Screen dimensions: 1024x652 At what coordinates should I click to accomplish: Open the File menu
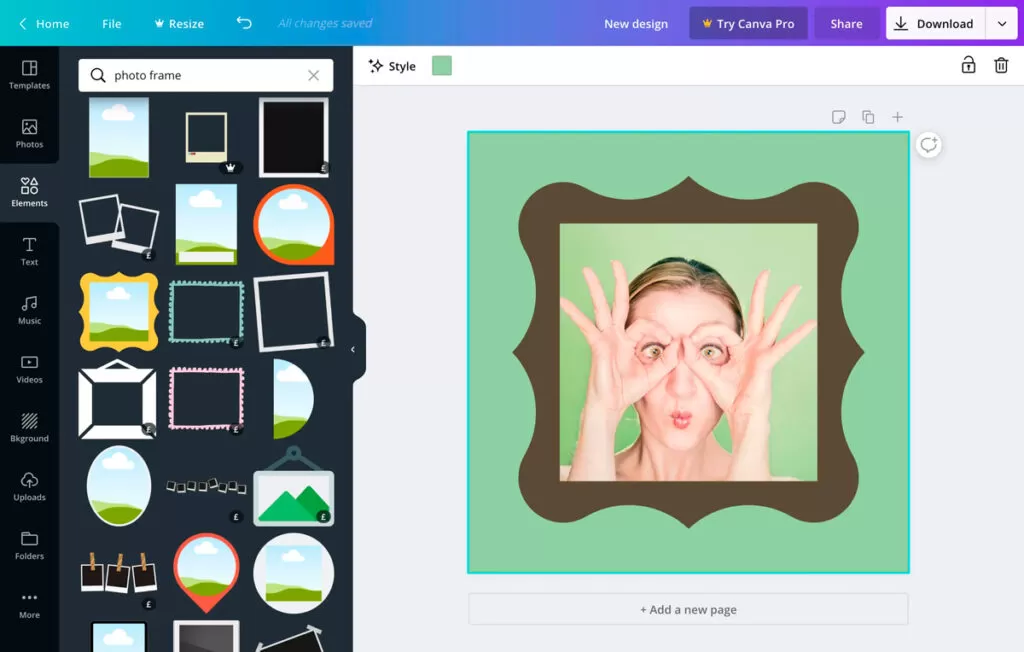(112, 24)
